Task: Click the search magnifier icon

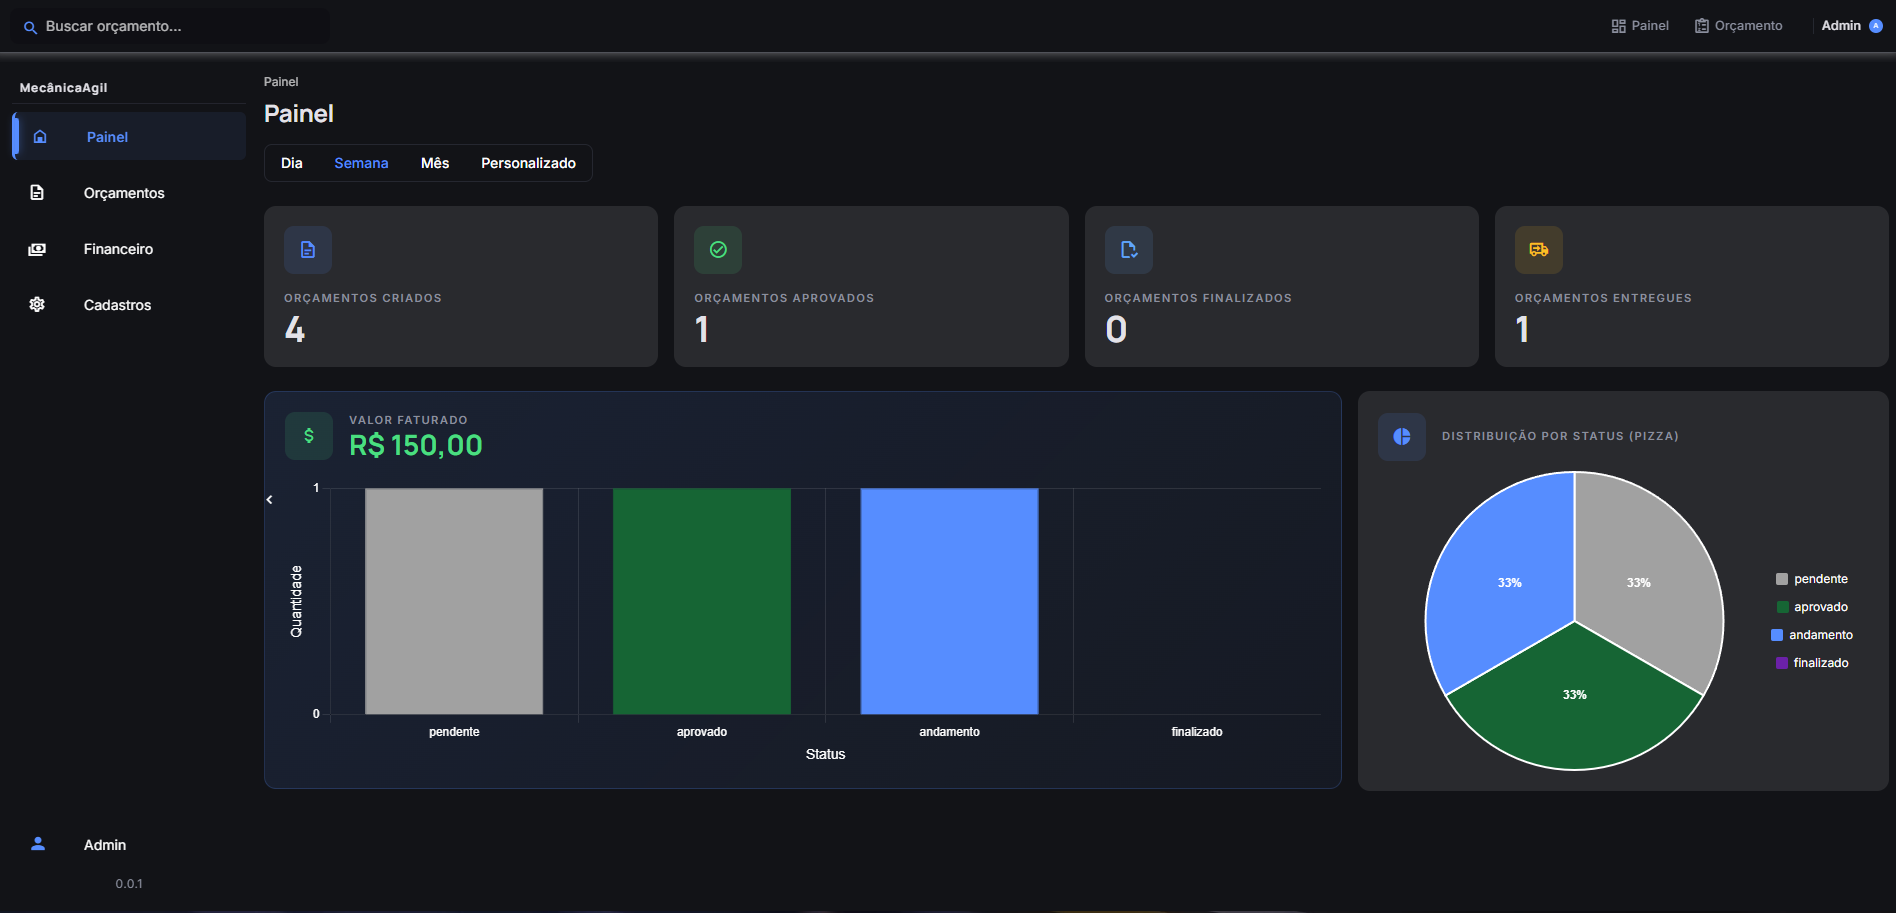Action: 30,27
